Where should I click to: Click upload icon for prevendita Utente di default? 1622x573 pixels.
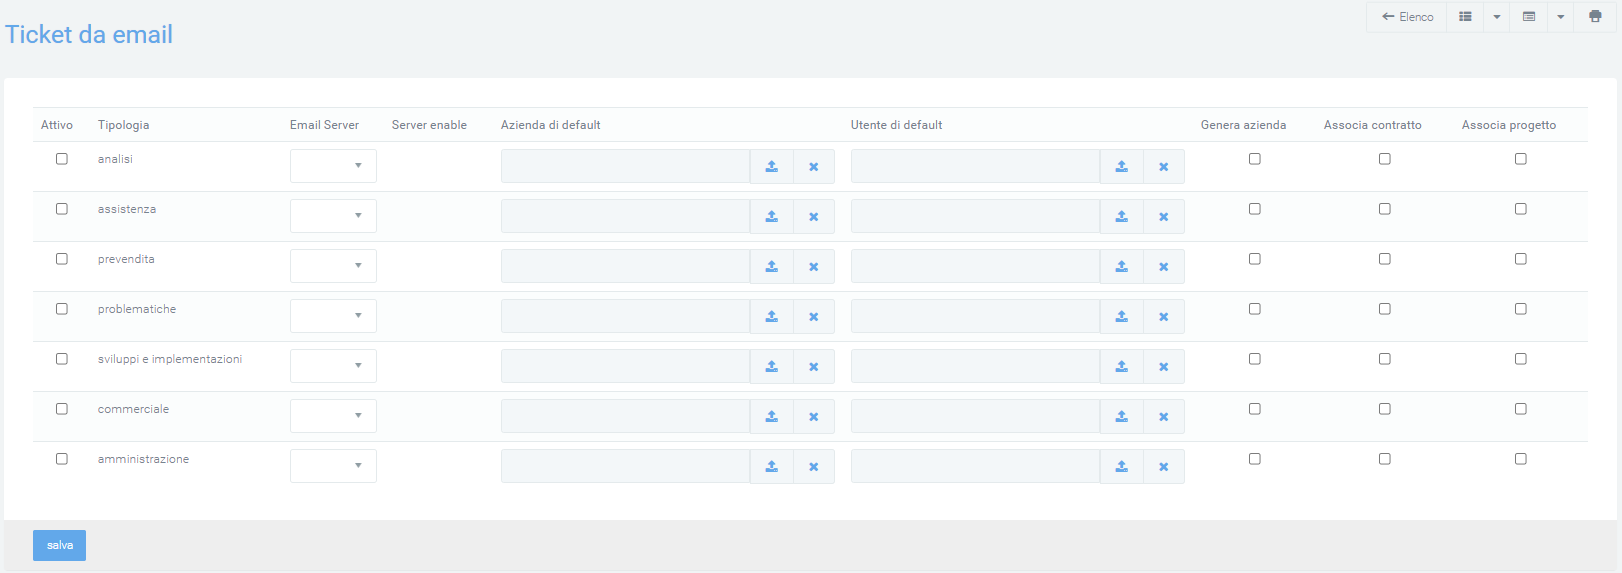[x=1122, y=267]
